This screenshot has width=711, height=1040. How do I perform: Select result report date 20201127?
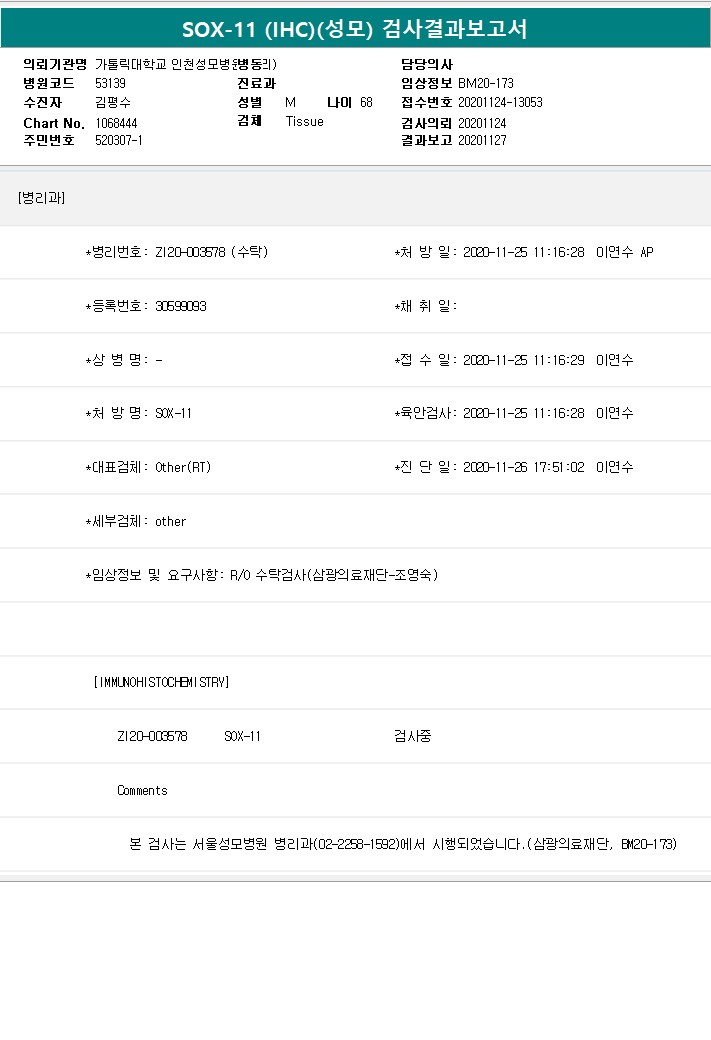[482, 140]
